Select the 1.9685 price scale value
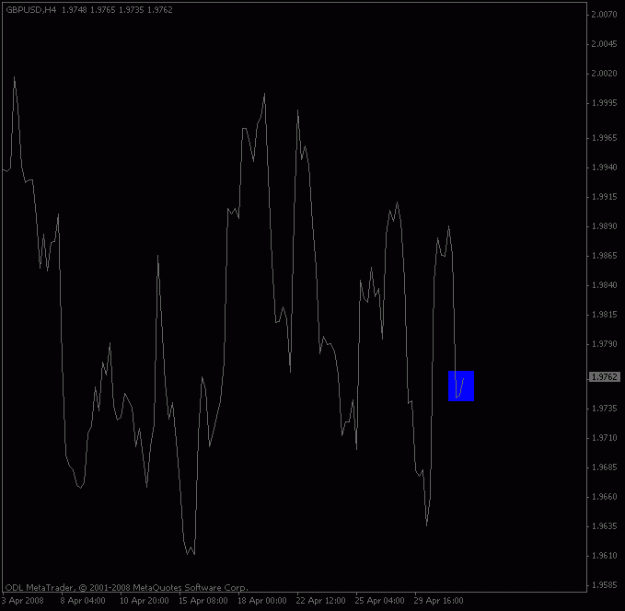This screenshot has height=611, width=625. [604, 468]
